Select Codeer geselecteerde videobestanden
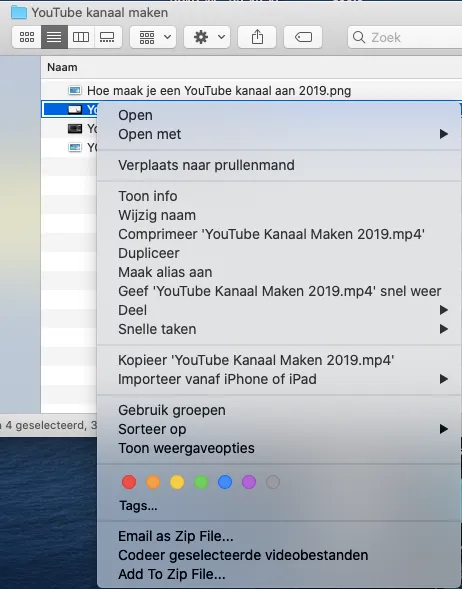The image size is (462, 589). coord(279,555)
